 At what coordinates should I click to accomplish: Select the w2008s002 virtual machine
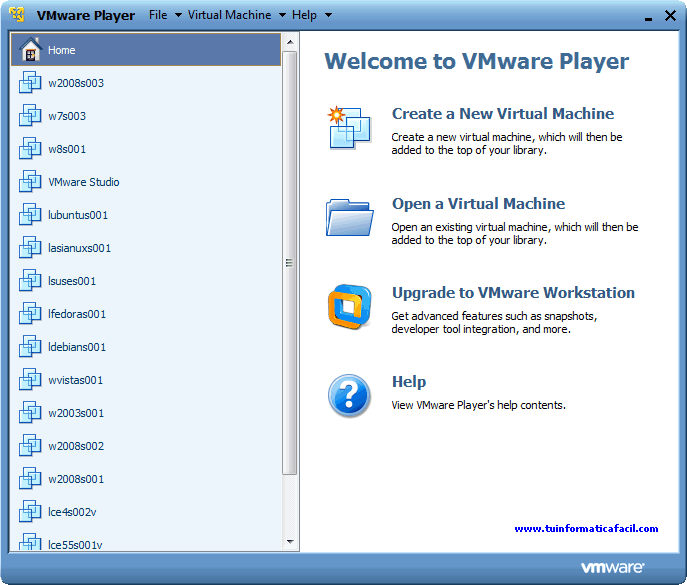click(x=145, y=446)
